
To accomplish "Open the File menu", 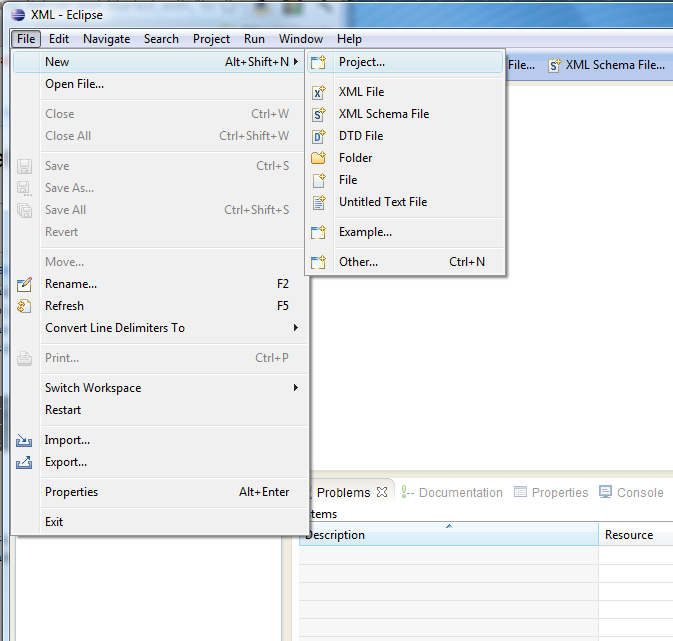I will click(26, 39).
